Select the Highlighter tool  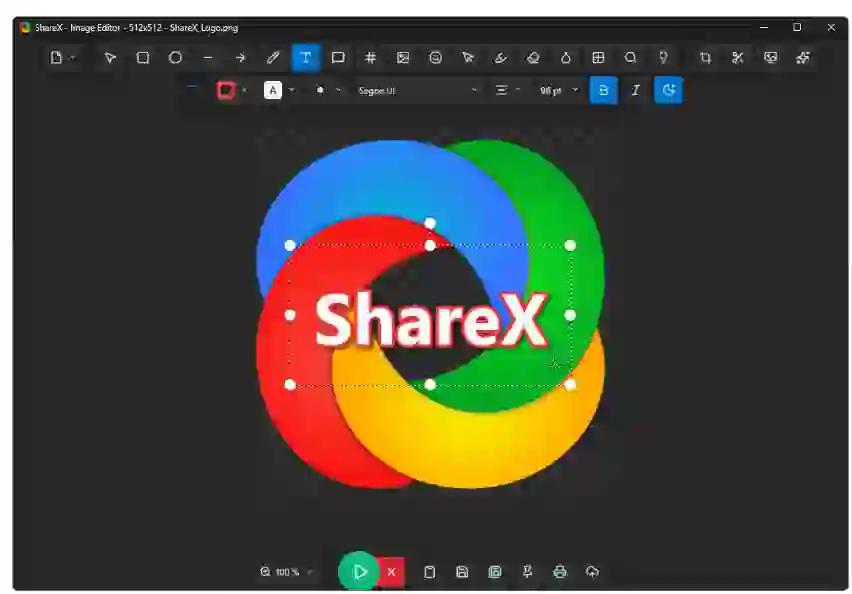pos(500,58)
